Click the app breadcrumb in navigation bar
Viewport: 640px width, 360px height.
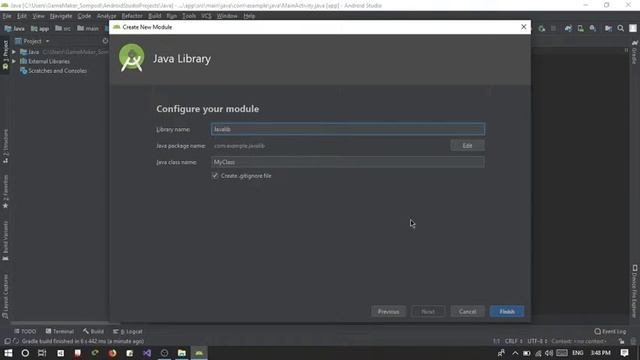tap(40, 29)
